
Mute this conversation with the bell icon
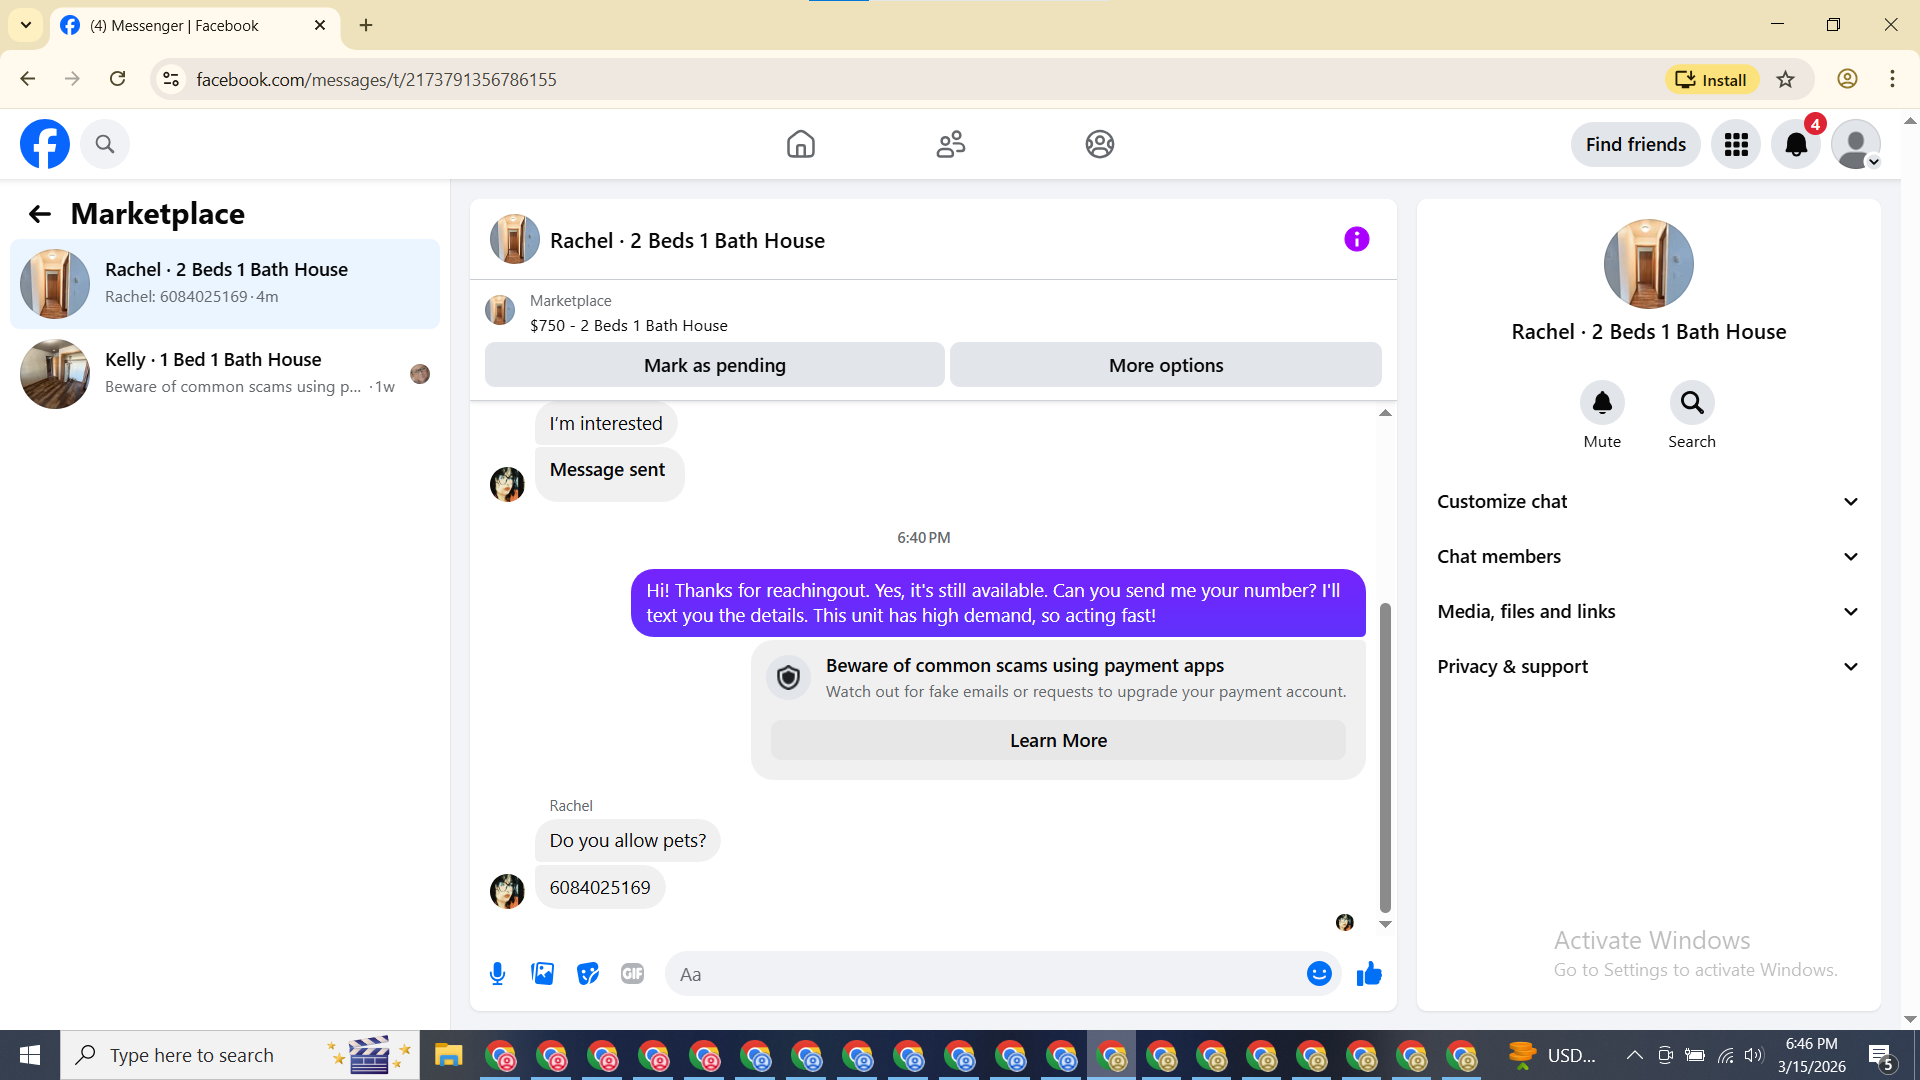coord(1602,402)
